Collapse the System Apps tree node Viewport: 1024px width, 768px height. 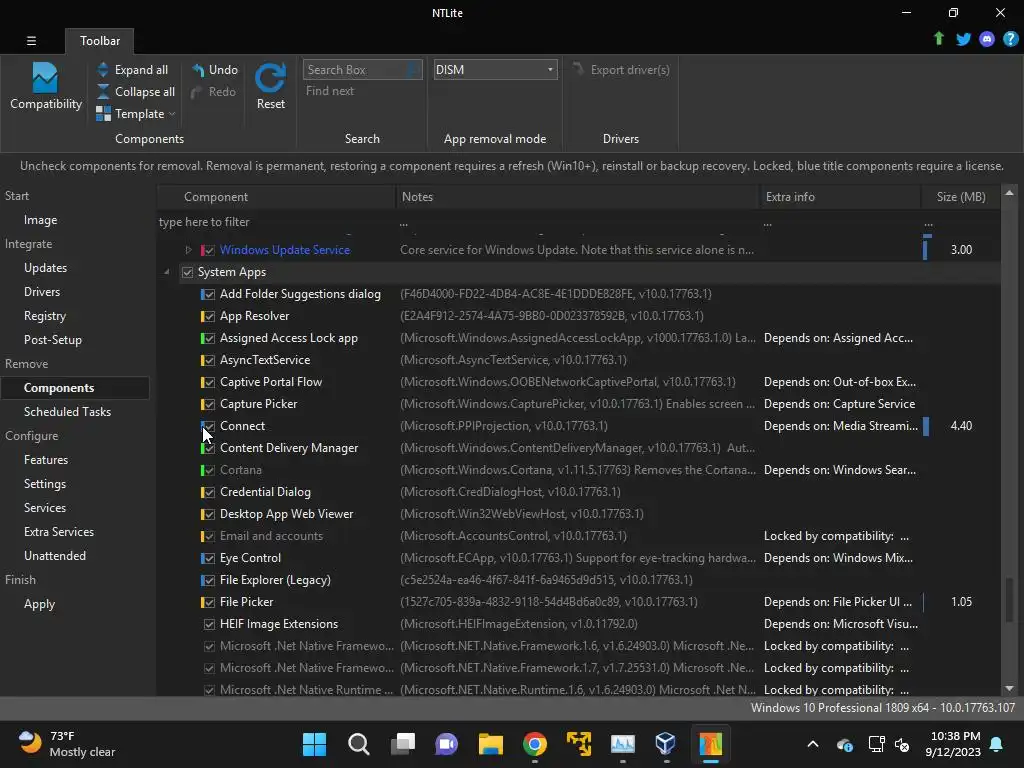click(167, 272)
